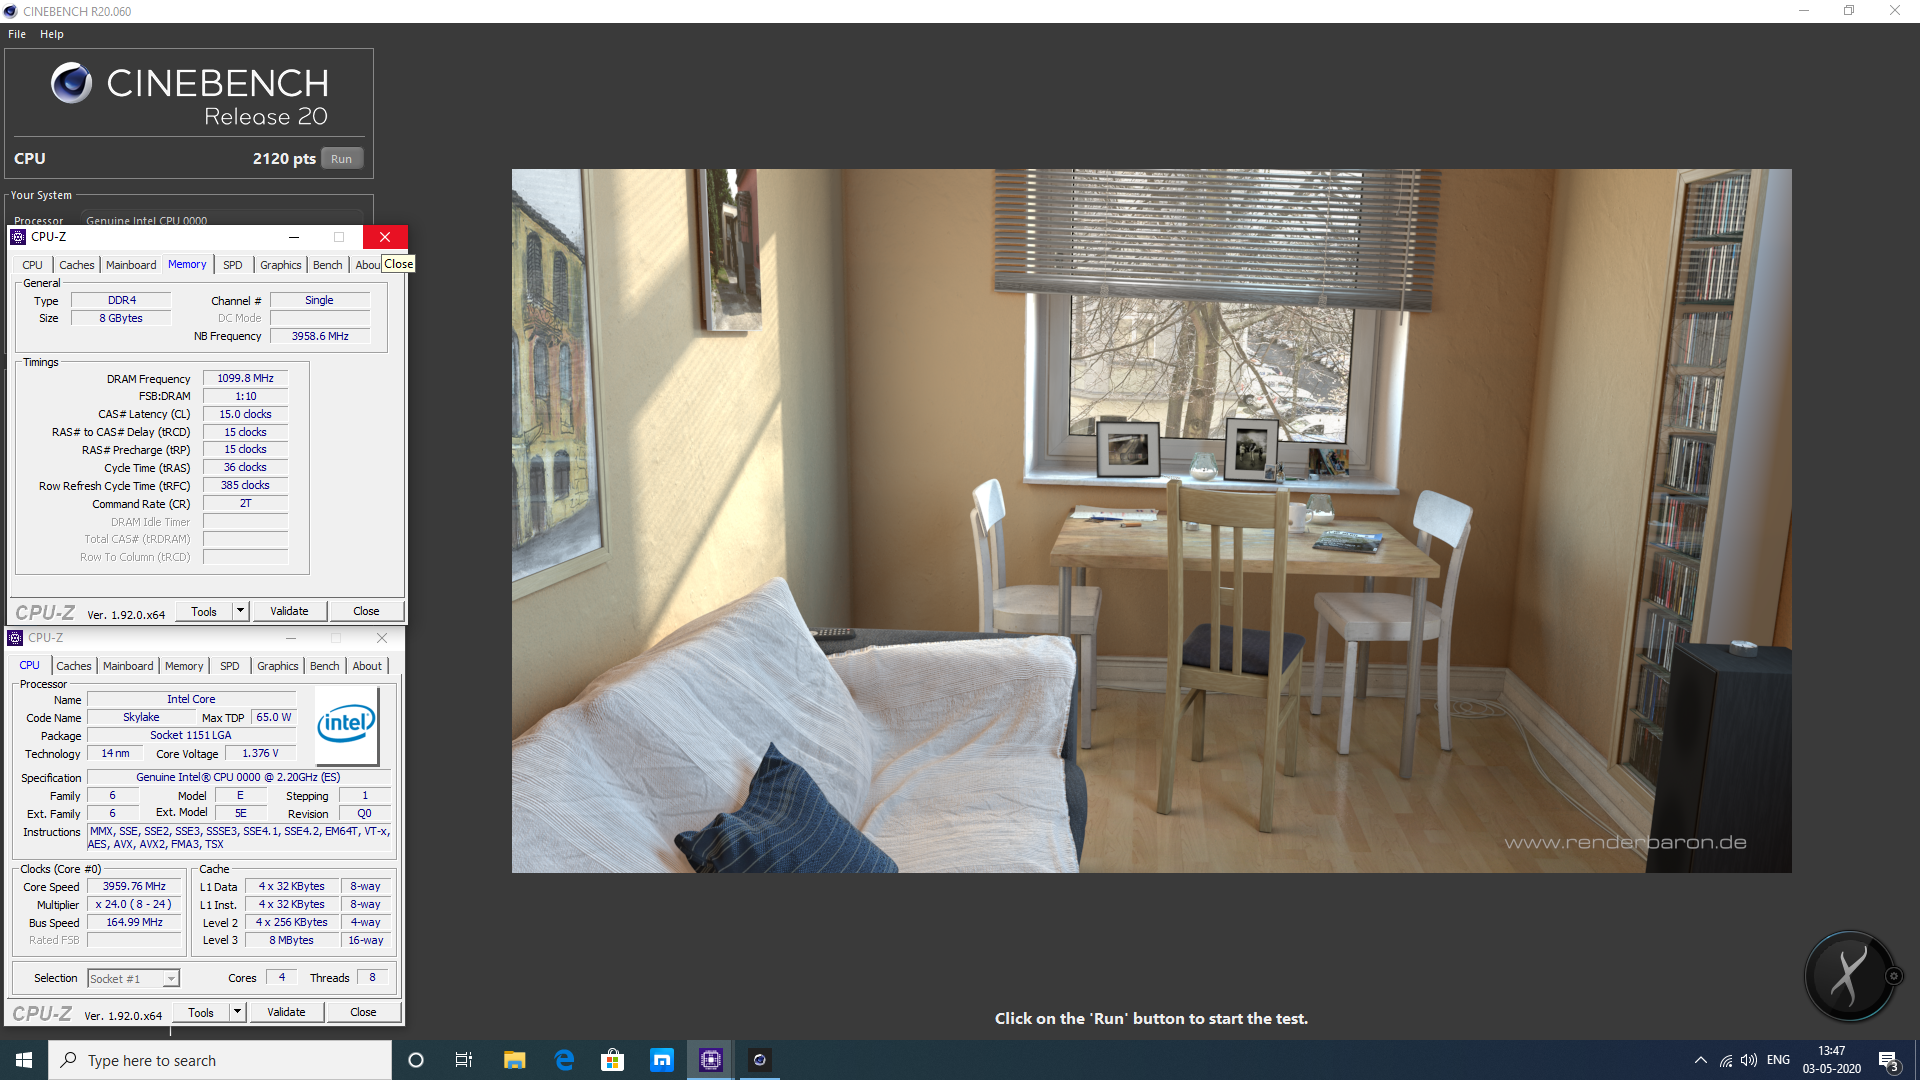
Task: Open the Windows Start menu
Action: coord(24,1060)
